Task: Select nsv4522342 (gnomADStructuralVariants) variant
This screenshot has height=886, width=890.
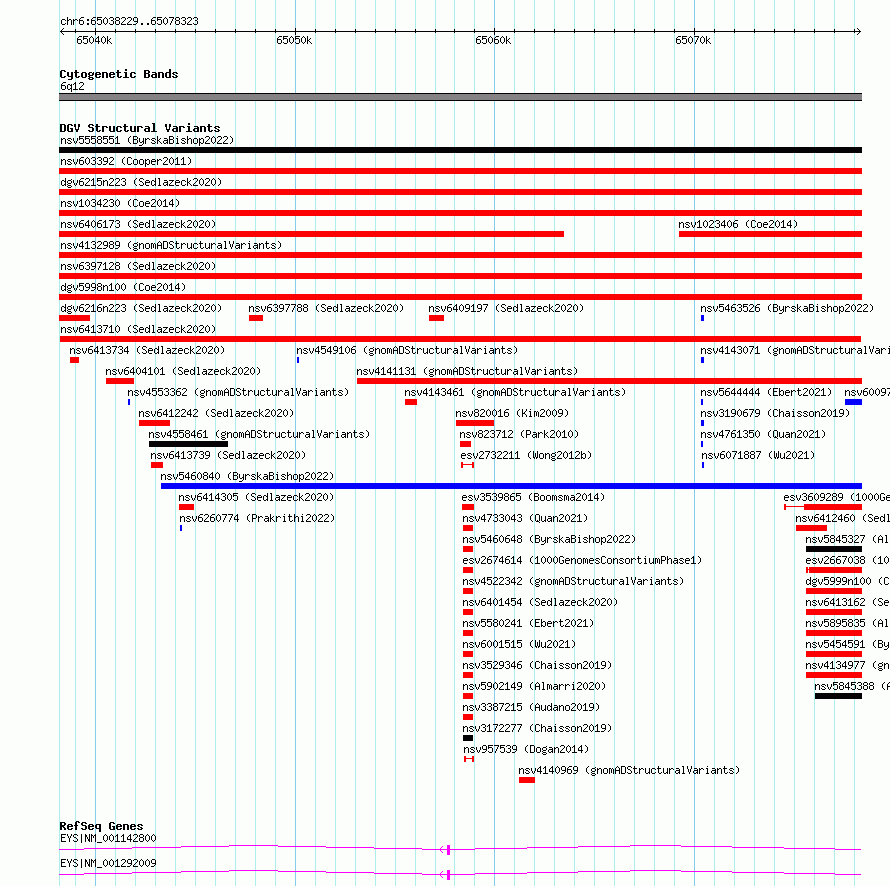Action: click(573, 581)
